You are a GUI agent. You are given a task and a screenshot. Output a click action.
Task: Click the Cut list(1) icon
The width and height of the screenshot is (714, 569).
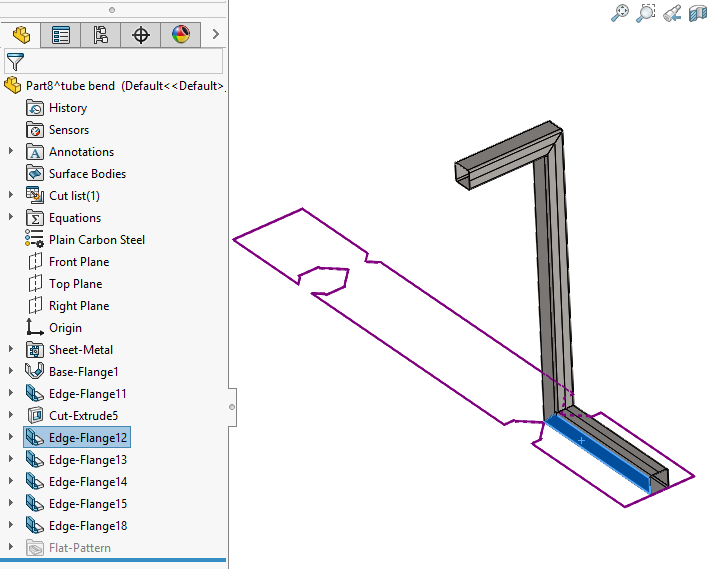tap(35, 196)
